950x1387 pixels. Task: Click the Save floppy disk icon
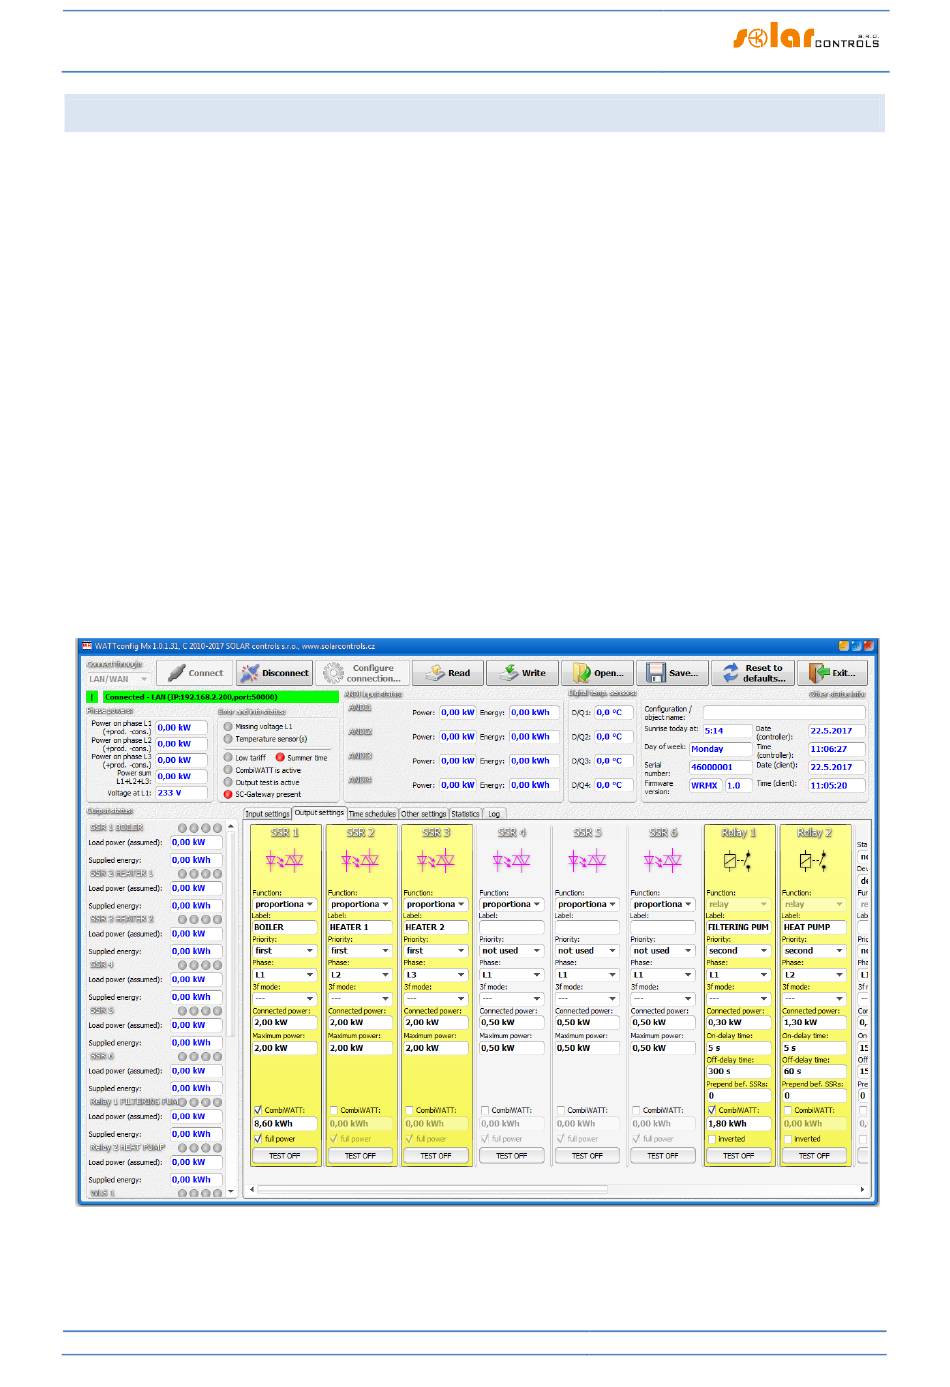656,673
